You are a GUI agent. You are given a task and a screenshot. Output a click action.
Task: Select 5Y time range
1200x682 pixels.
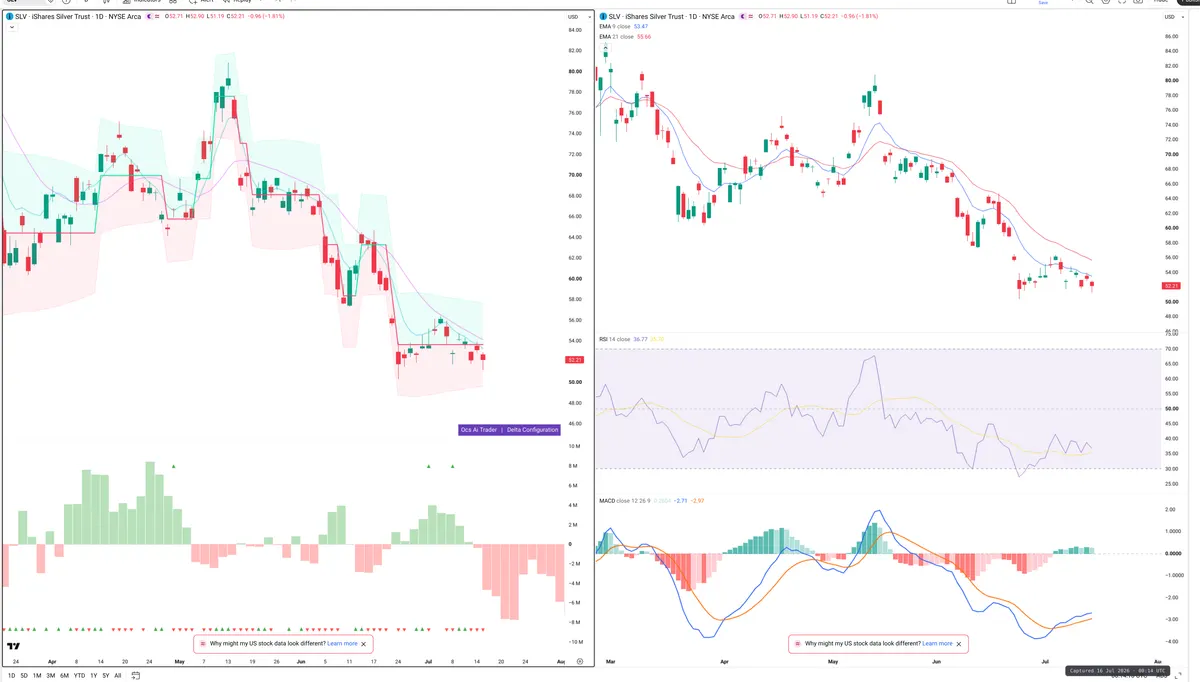106,675
